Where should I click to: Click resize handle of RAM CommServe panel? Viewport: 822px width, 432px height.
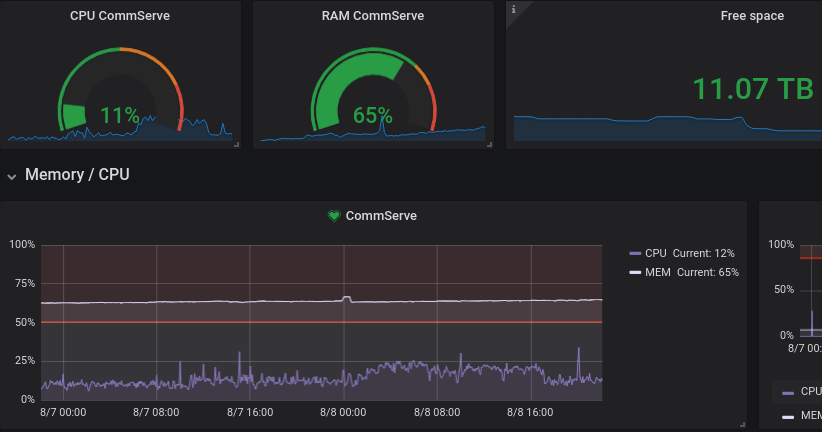(490, 145)
